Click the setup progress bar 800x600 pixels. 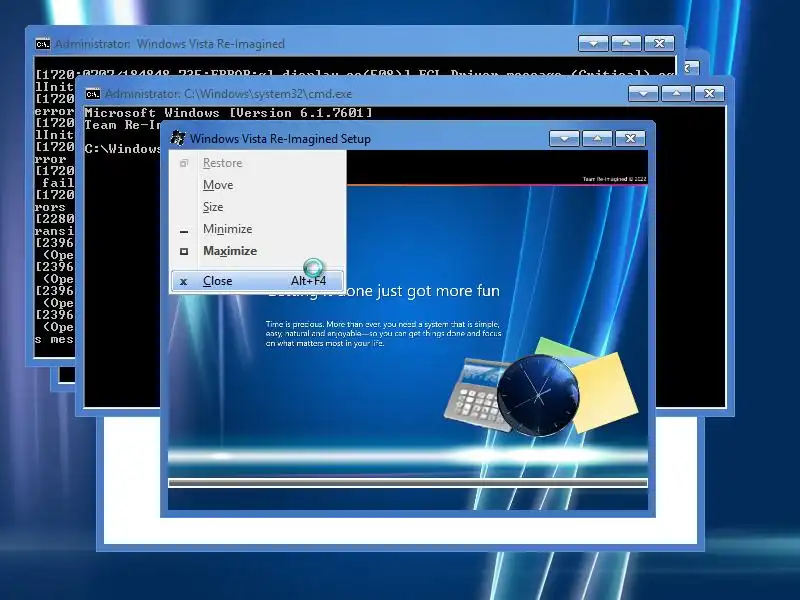pyautogui.click(x=408, y=483)
